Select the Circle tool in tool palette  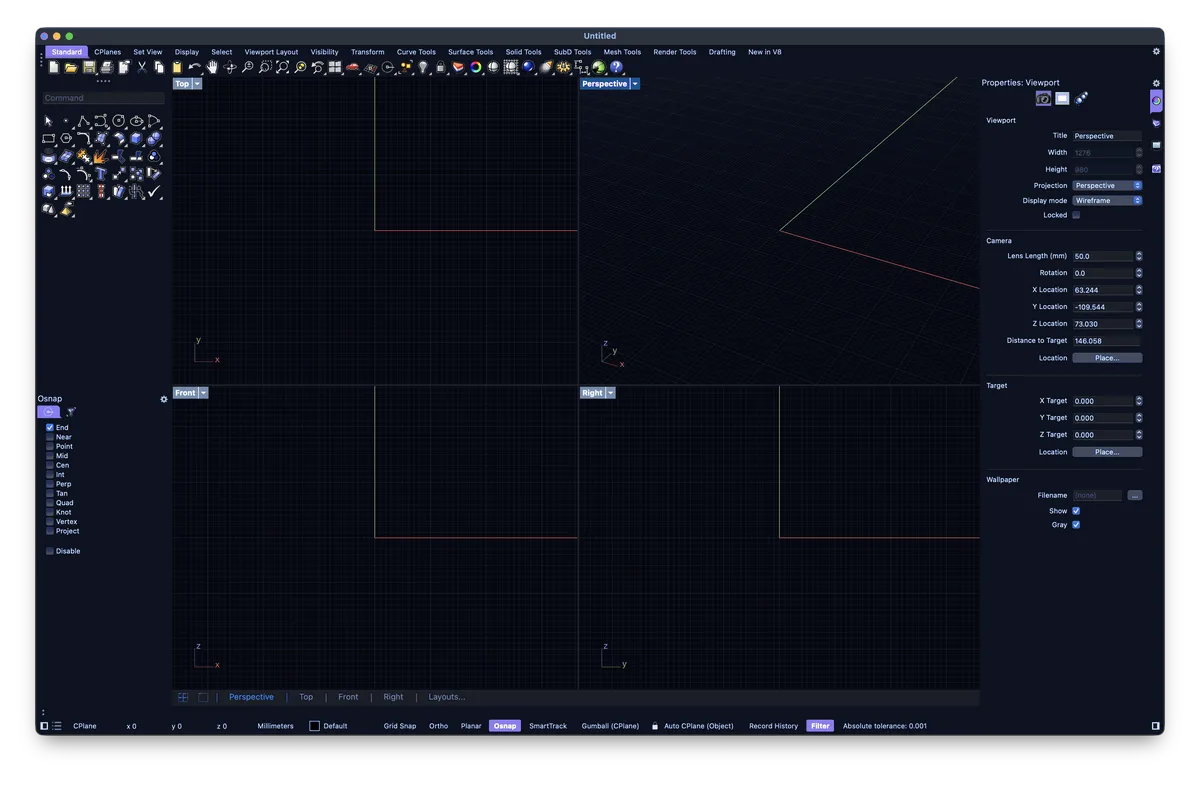click(x=118, y=121)
